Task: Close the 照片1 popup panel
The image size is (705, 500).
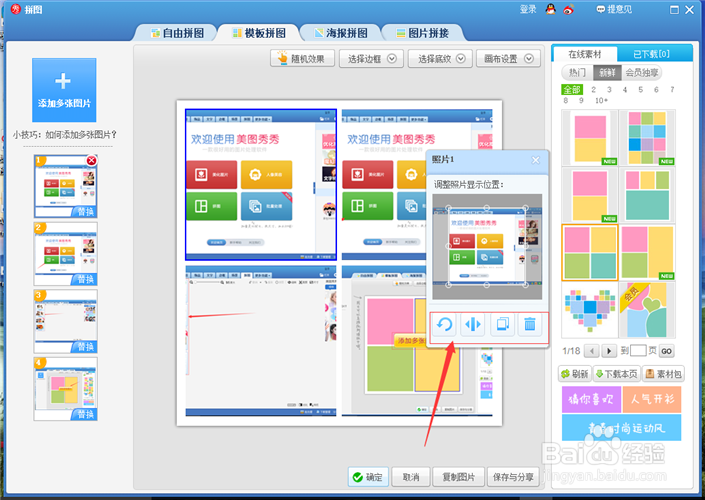Action: [x=535, y=160]
